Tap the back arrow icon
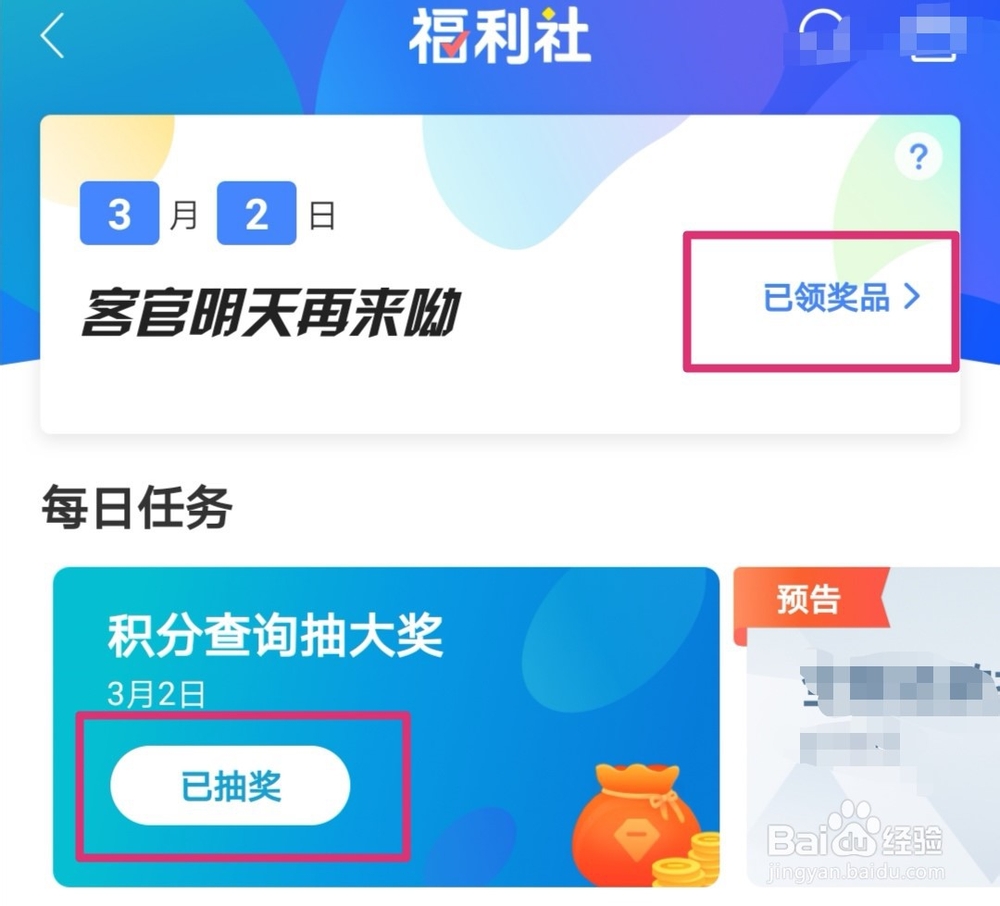Screen dimensions: 1000x906 pos(52,36)
